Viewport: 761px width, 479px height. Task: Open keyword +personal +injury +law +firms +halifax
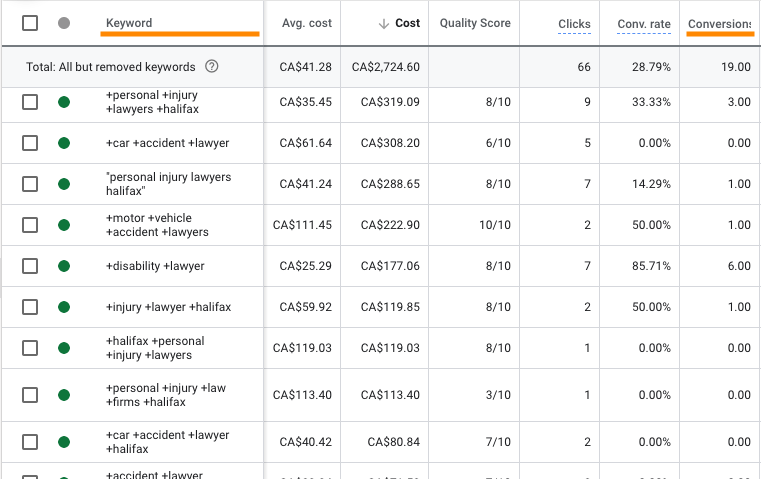[x=166, y=395]
